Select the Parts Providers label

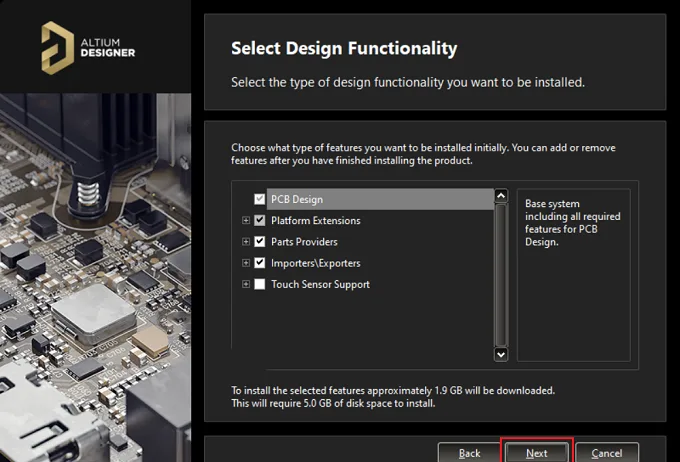click(x=304, y=242)
